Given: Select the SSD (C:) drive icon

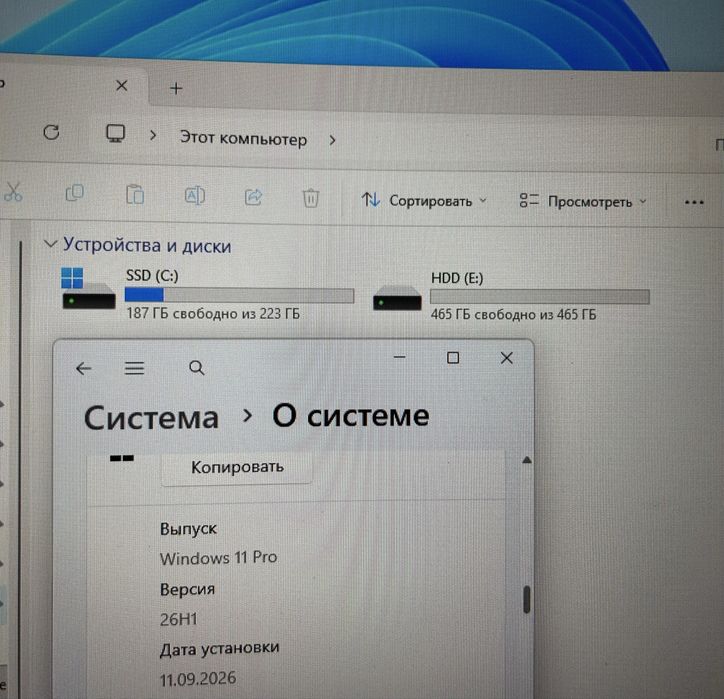Looking at the screenshot, I should [x=88, y=289].
